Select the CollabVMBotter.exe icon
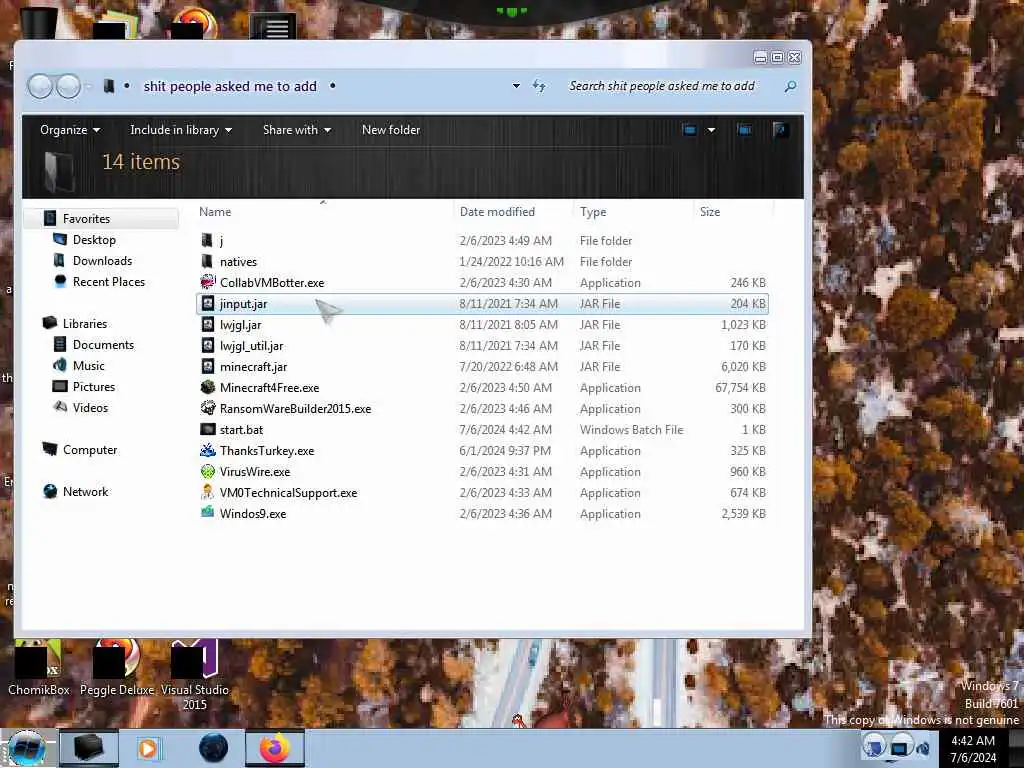1024x768 pixels. pos(208,282)
